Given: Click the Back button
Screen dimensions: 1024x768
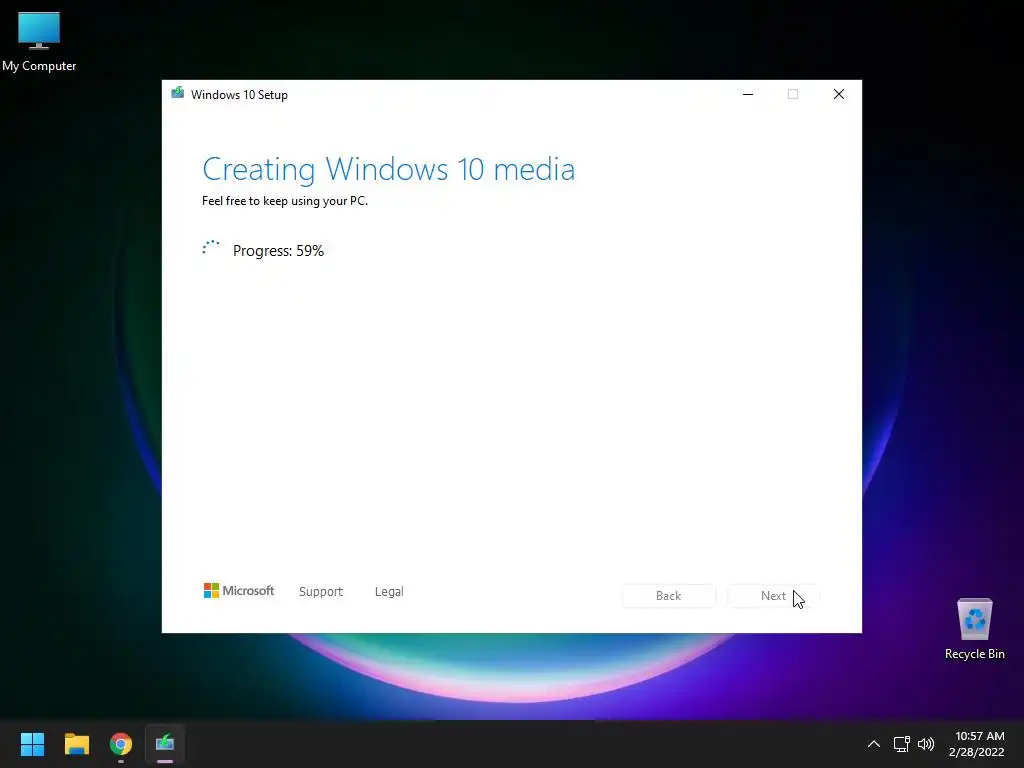Looking at the screenshot, I should (668, 596).
